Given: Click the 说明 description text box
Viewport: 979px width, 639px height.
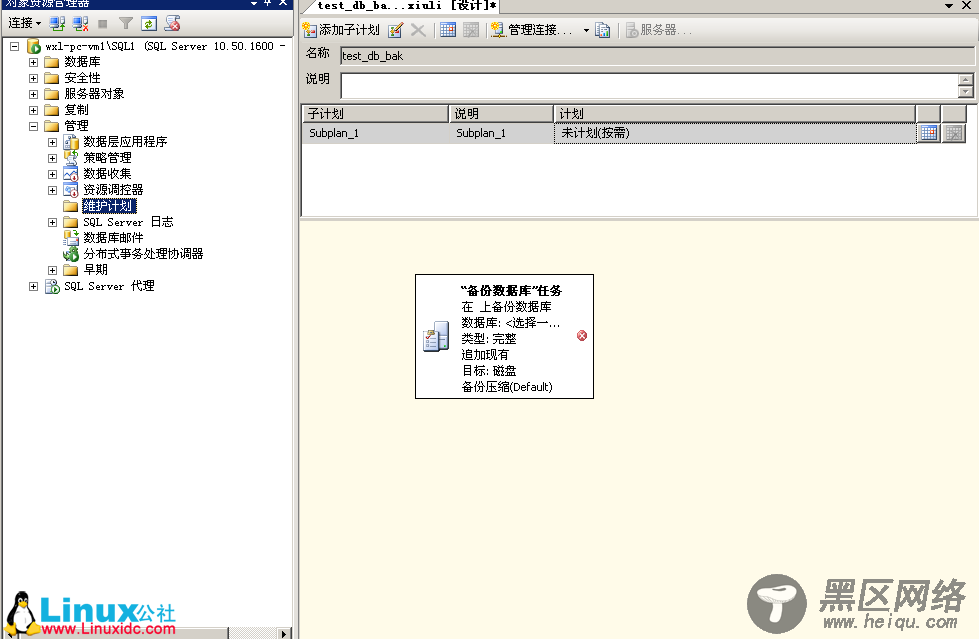Looking at the screenshot, I should coord(649,86).
